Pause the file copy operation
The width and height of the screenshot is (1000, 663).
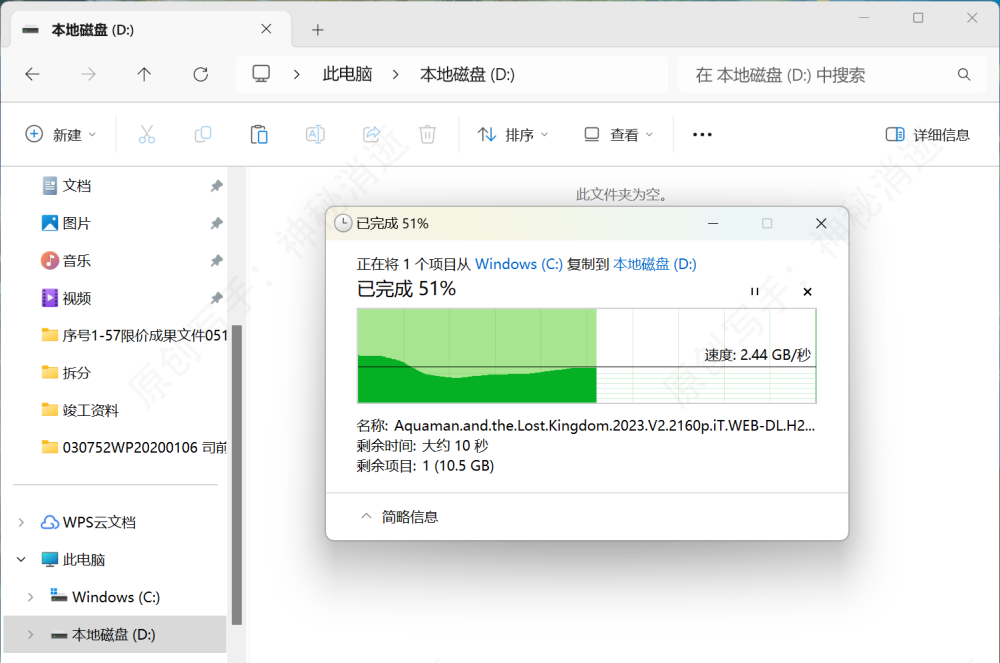click(x=754, y=291)
